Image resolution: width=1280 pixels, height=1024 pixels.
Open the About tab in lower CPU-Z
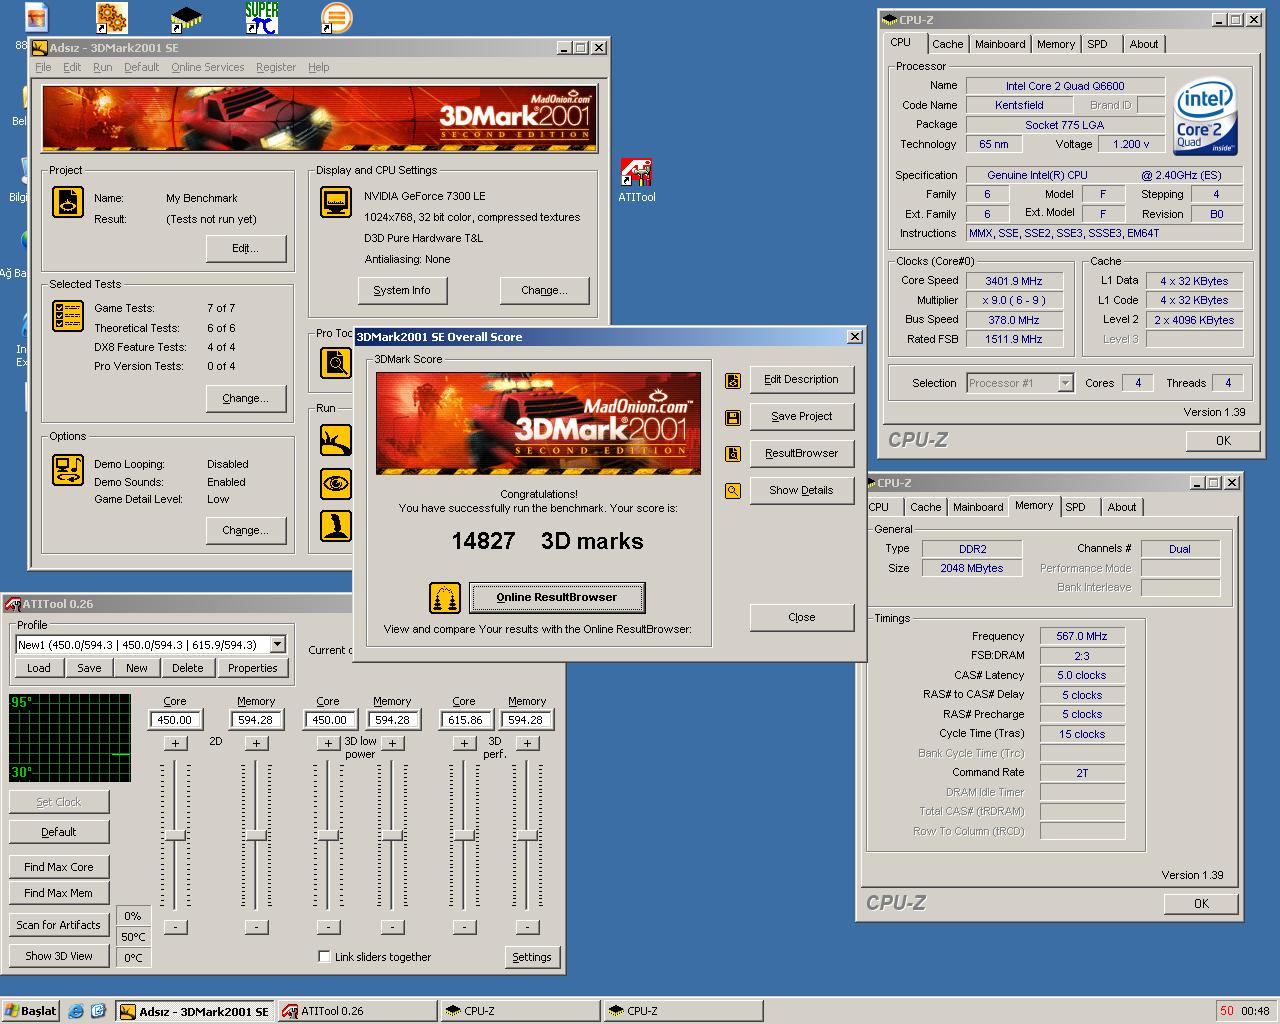pyautogui.click(x=1122, y=507)
